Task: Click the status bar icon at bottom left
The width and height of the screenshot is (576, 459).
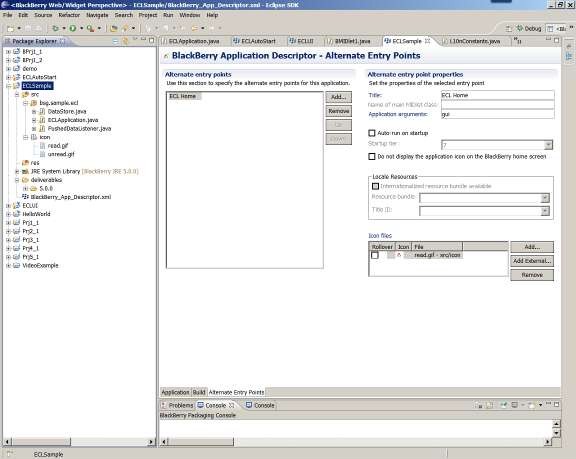Action: click(10, 454)
